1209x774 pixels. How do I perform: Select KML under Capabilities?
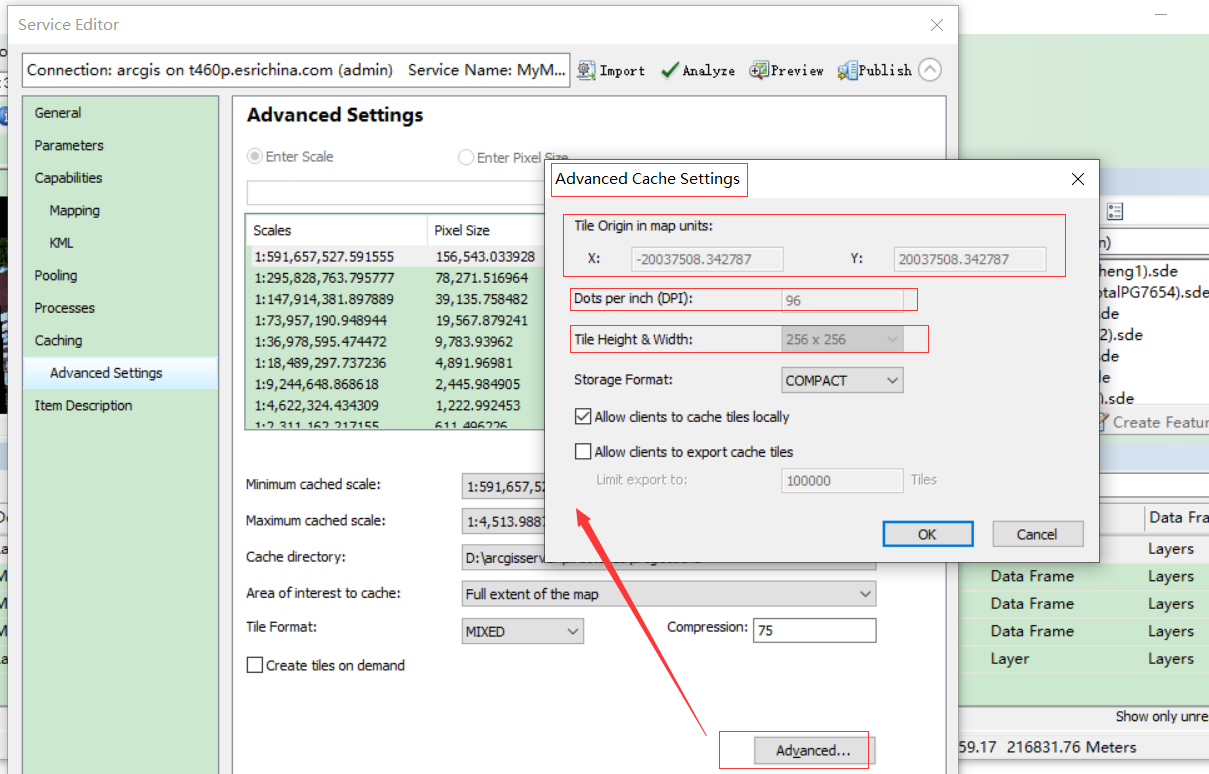pos(62,243)
